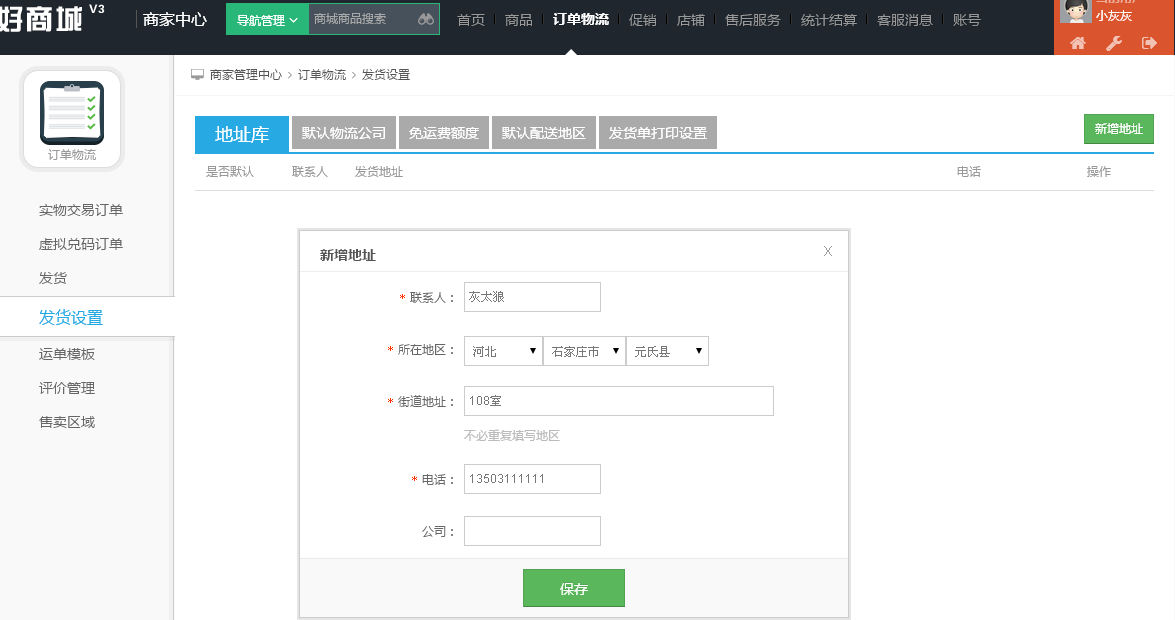
Task: Close the 新增地址 dialog with X
Action: 827,251
